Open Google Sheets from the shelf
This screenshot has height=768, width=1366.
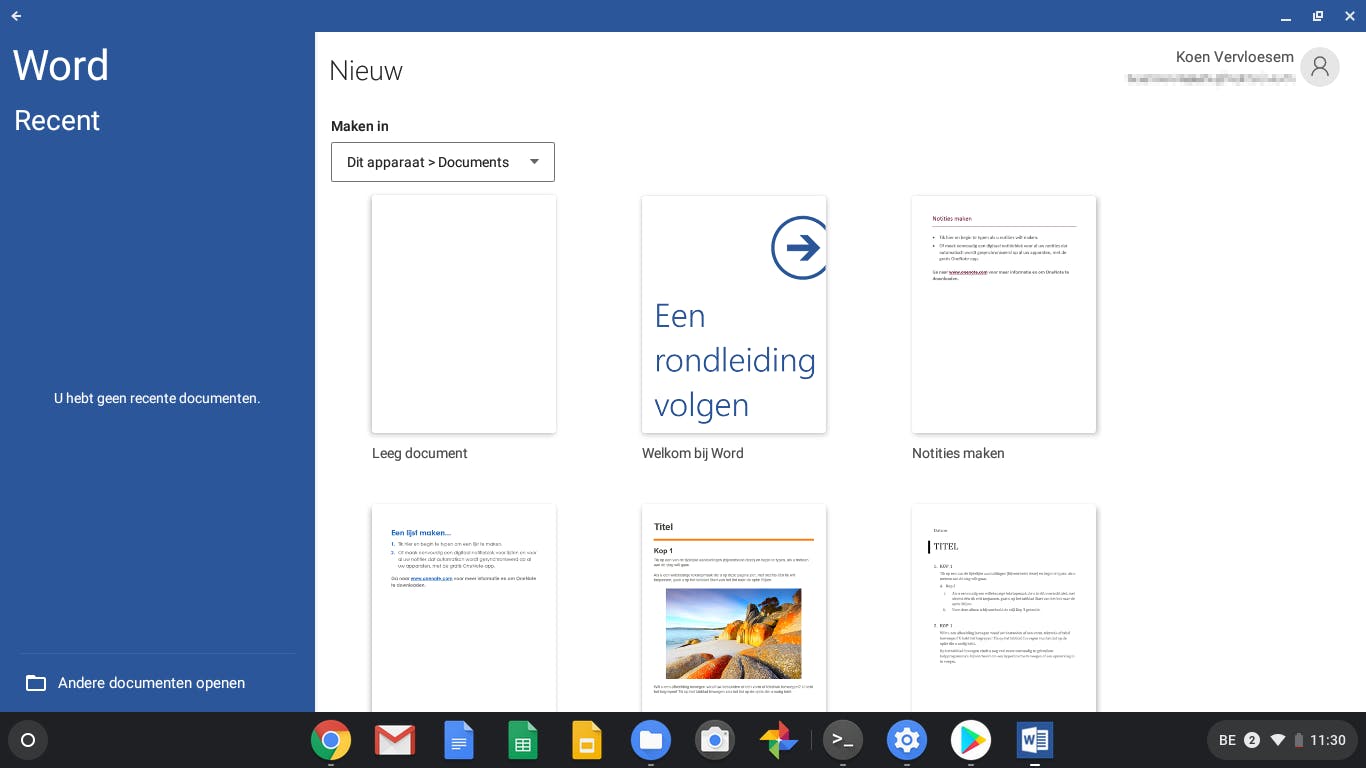[523, 741]
